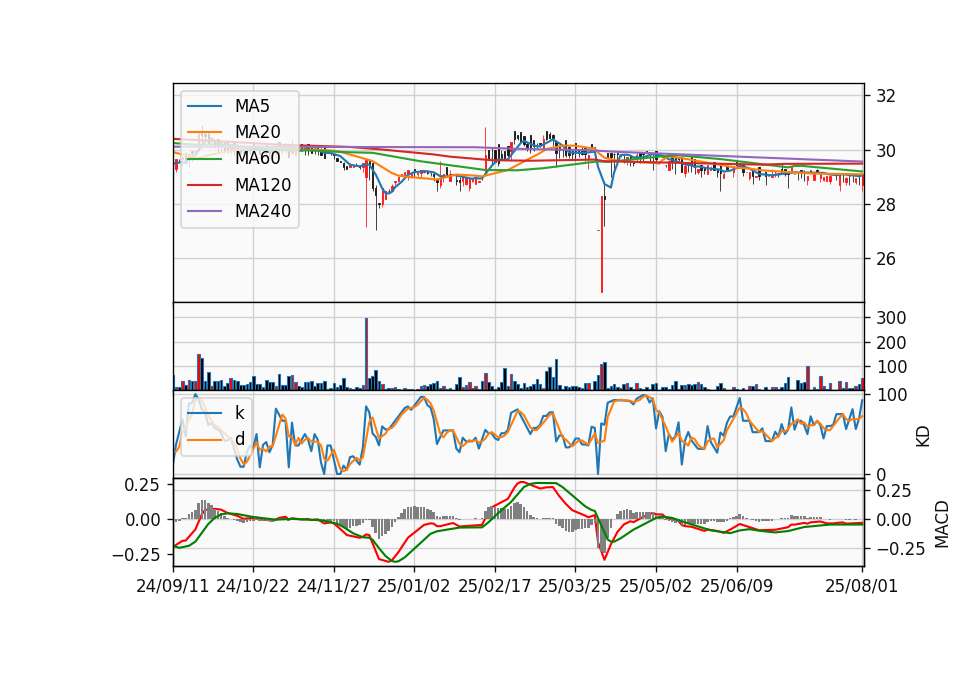
Task: Click the KD axis title
Action: pos(923,437)
